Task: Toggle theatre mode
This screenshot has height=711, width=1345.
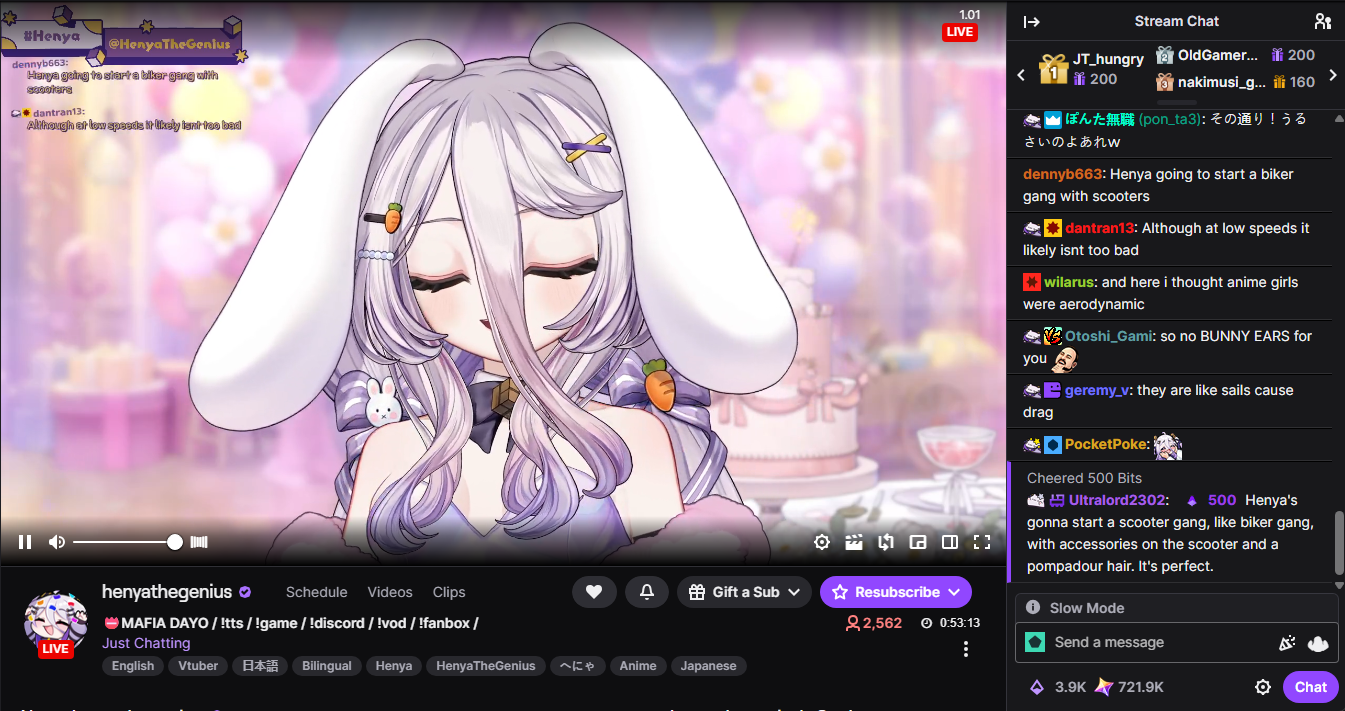Action: (x=950, y=542)
